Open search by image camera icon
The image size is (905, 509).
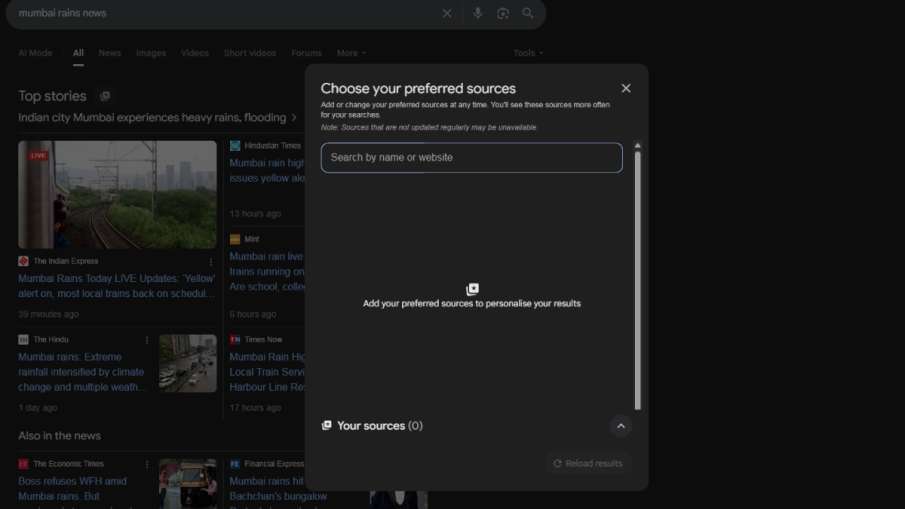click(503, 13)
